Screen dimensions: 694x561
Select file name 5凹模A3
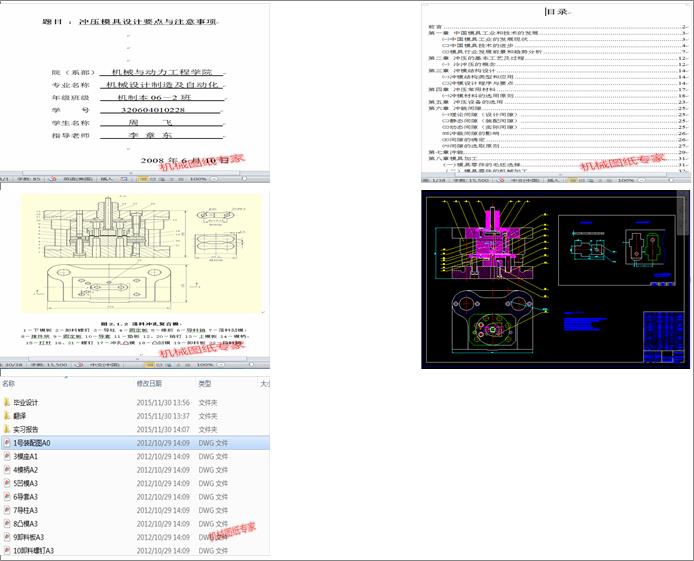pos(25,483)
